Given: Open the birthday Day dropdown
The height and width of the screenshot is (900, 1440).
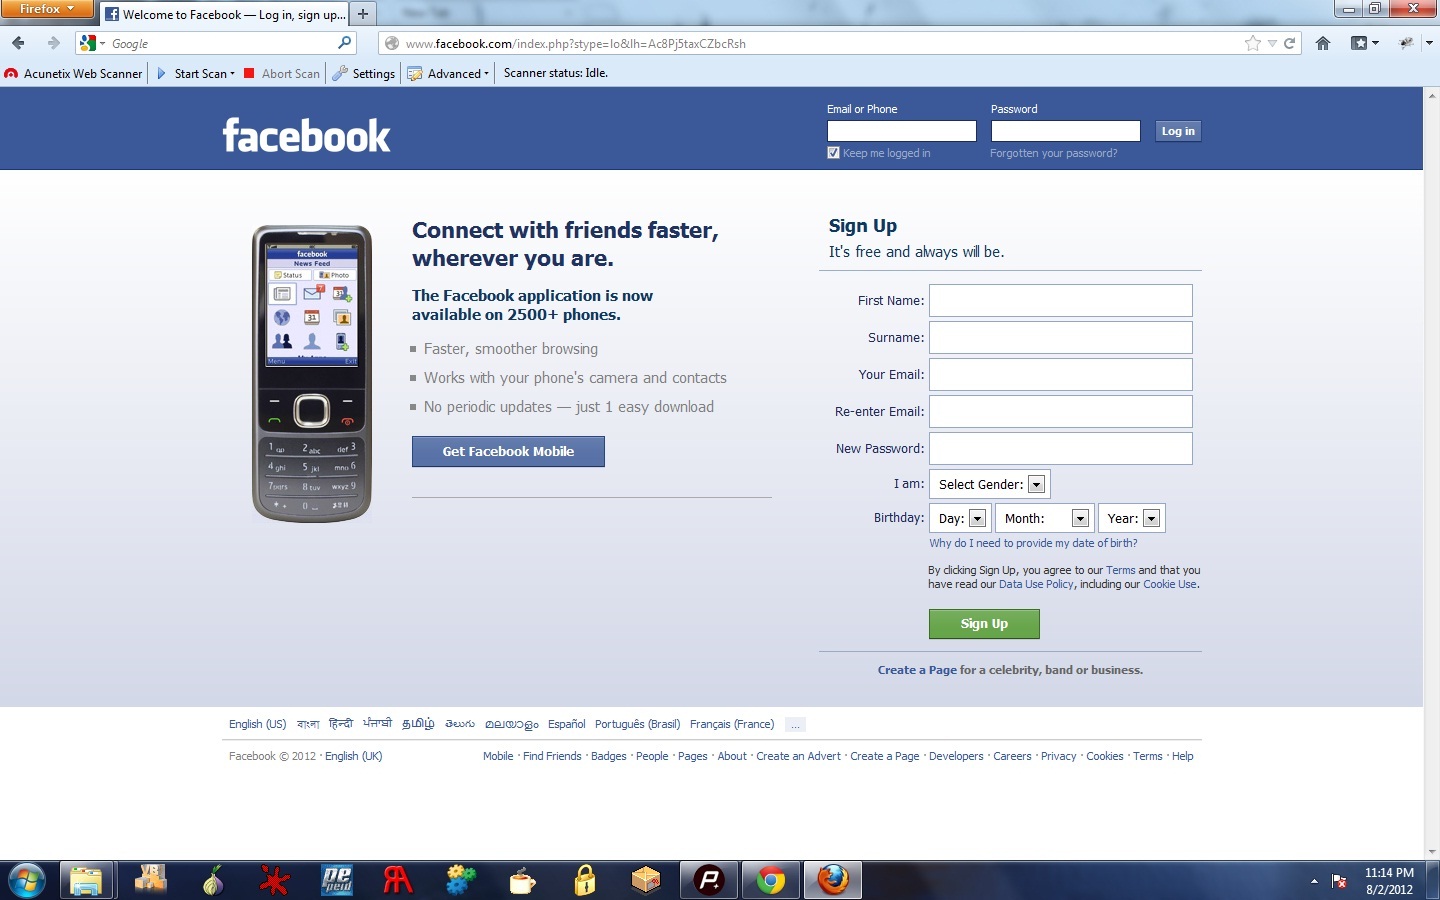Looking at the screenshot, I should point(962,518).
